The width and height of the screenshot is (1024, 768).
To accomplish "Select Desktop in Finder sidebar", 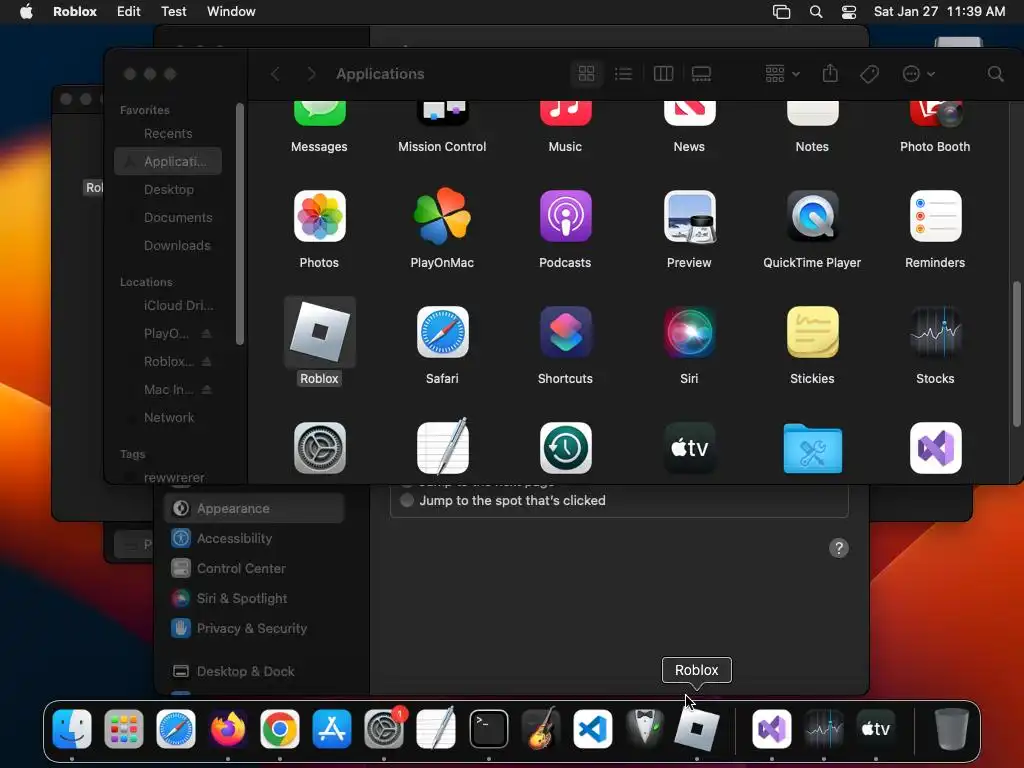I will (168, 189).
